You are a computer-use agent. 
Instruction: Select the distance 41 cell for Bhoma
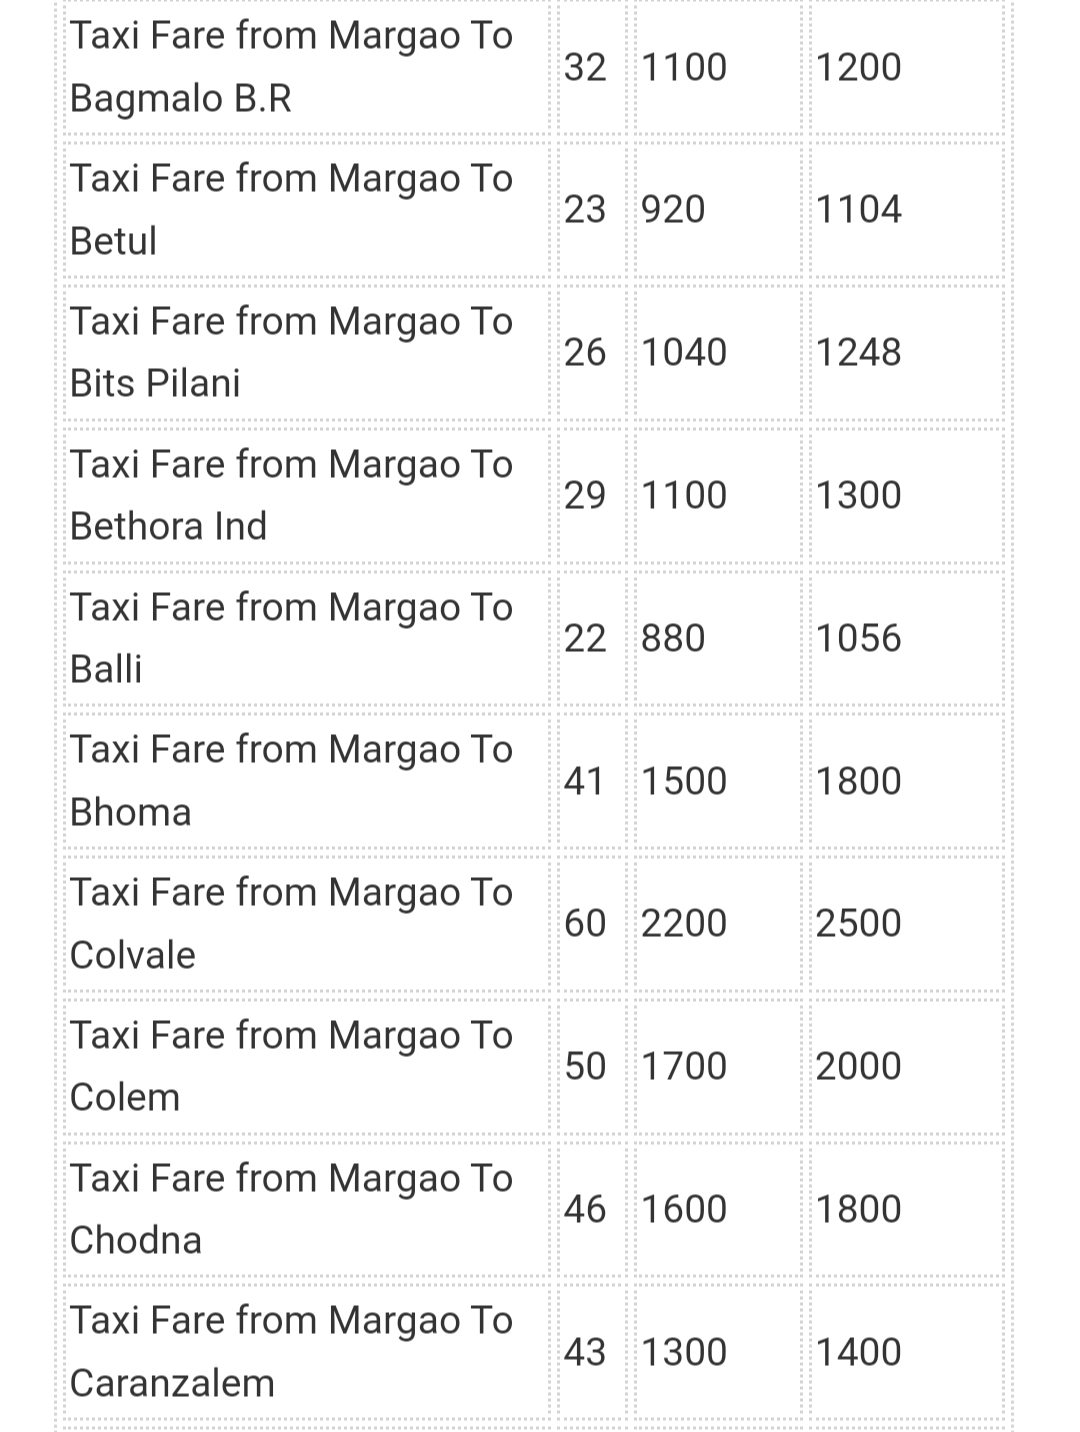(585, 781)
